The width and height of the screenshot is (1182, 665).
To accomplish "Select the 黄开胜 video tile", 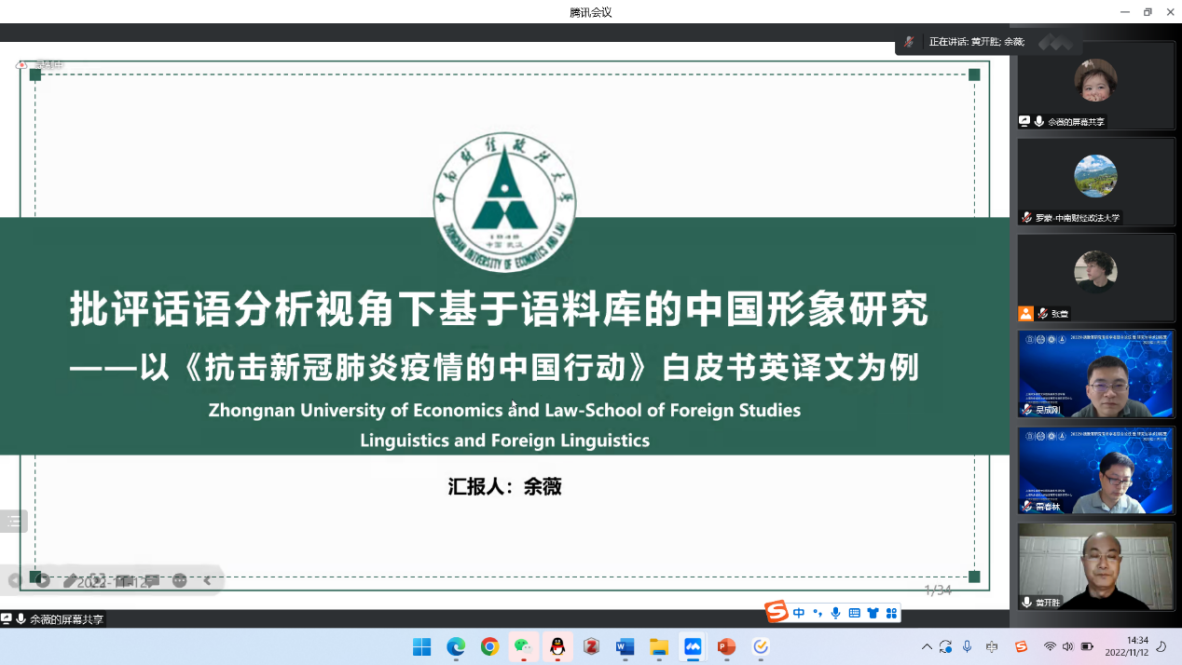I will [1096, 567].
